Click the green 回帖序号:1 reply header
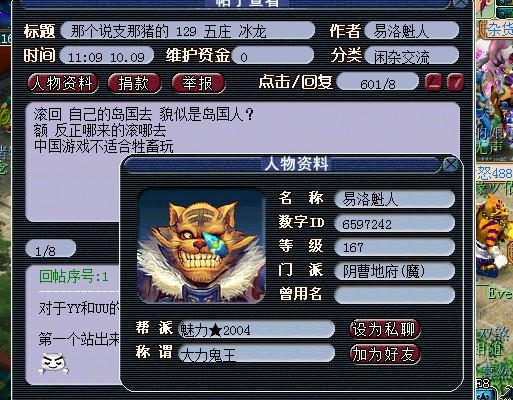Viewport: 513px width, 400px height. pyautogui.click(x=74, y=277)
